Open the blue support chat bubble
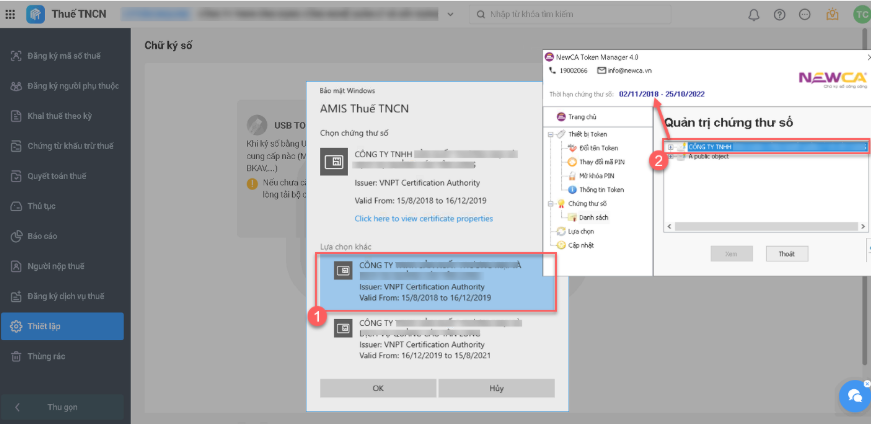Screen dimensions: 871x424 pyautogui.click(x=854, y=396)
